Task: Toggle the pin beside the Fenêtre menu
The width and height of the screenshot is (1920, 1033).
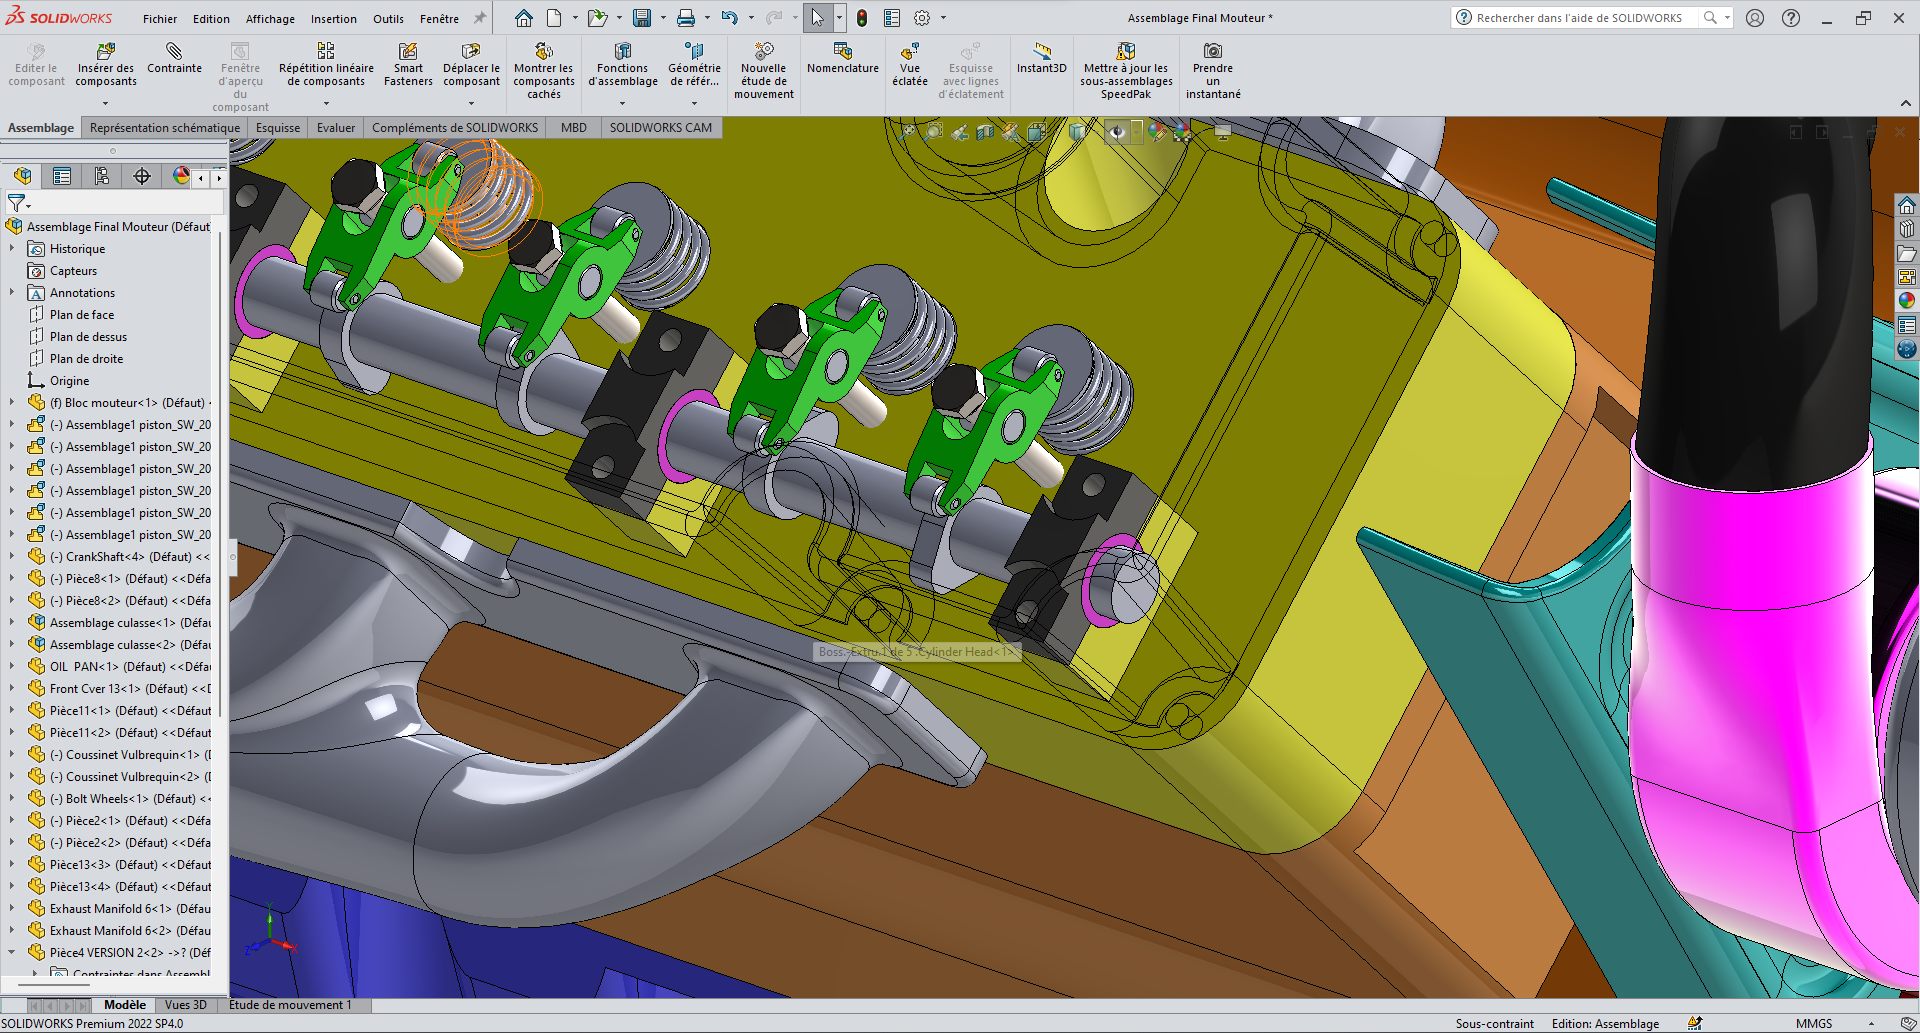Action: point(479,18)
